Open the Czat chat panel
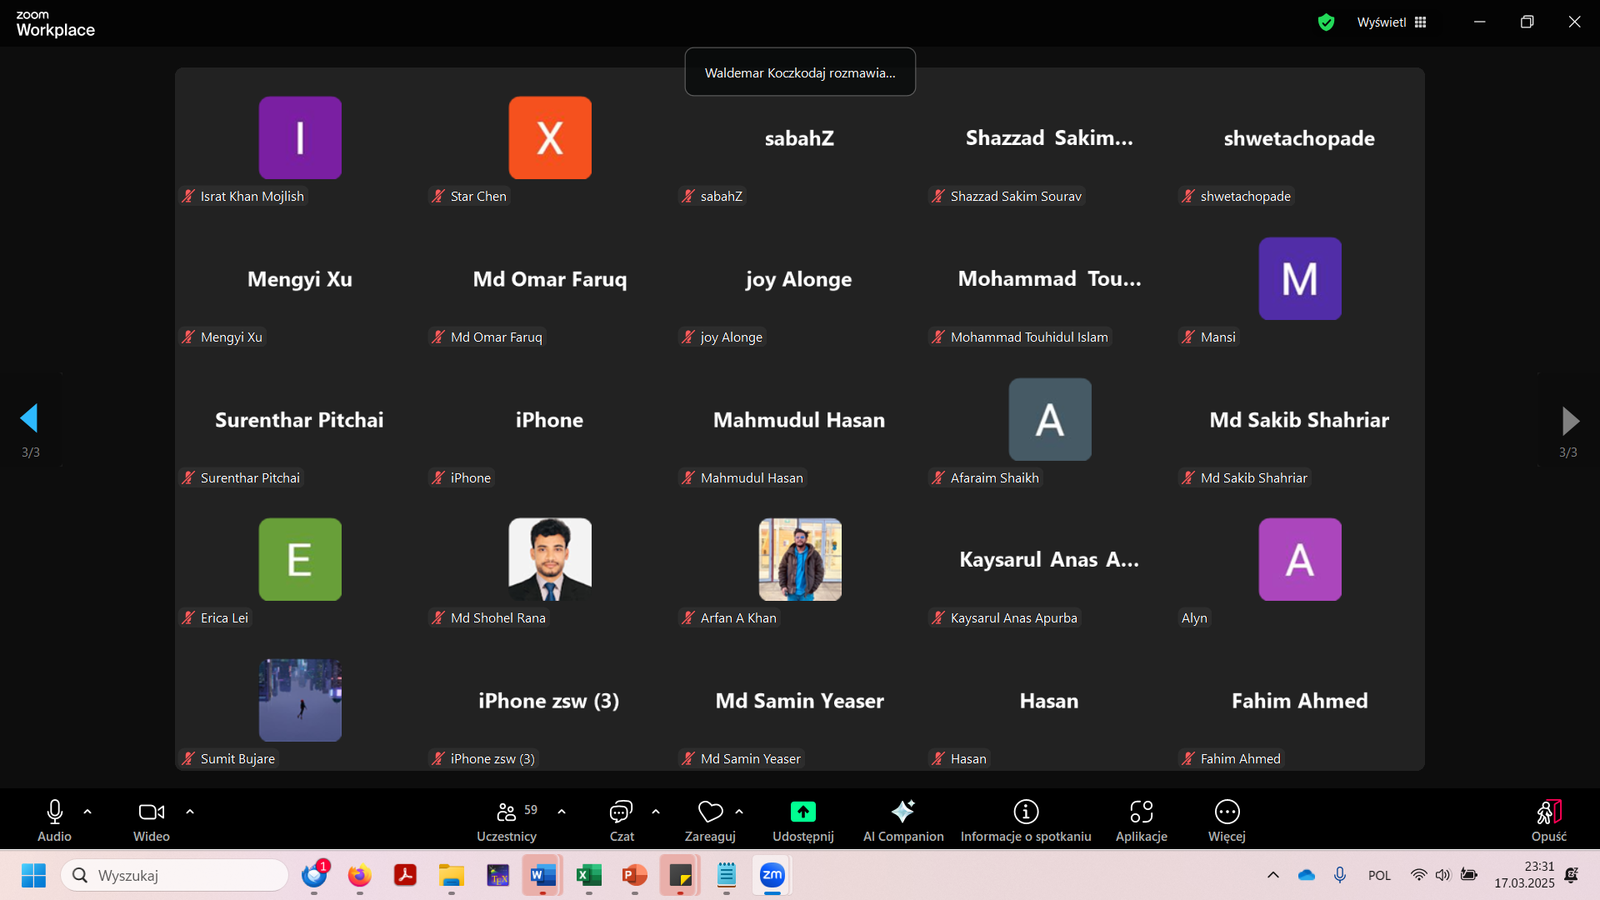The height and width of the screenshot is (900, 1600). click(621, 820)
